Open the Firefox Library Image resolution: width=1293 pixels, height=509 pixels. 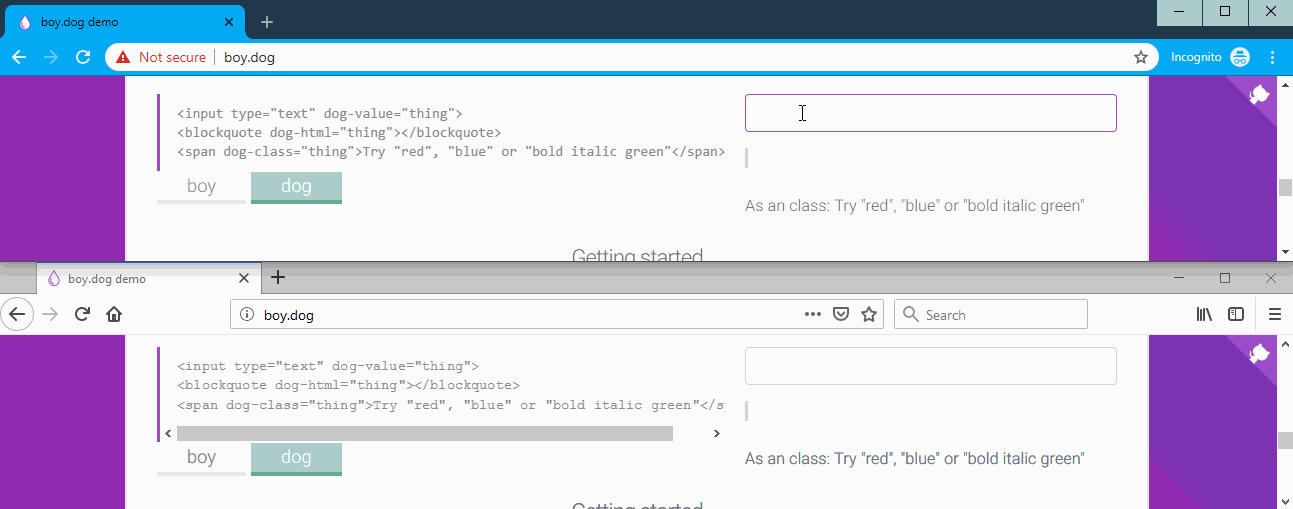[x=1205, y=314]
